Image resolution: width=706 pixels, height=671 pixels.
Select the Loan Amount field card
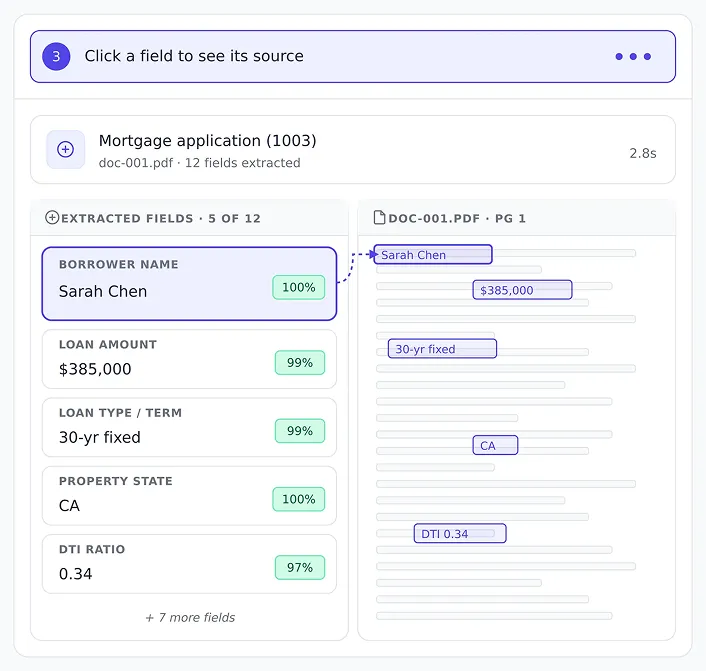coord(189,359)
